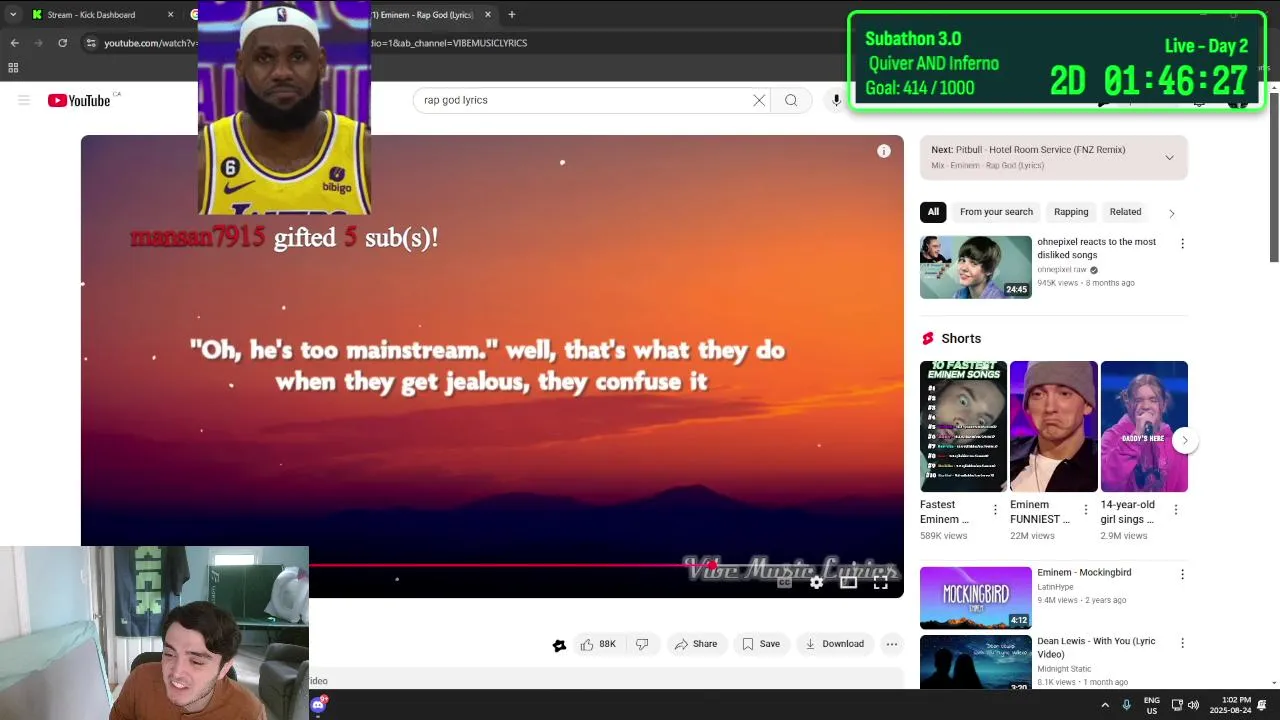
Task: Open Discord from the taskbar
Action: (x=319, y=704)
